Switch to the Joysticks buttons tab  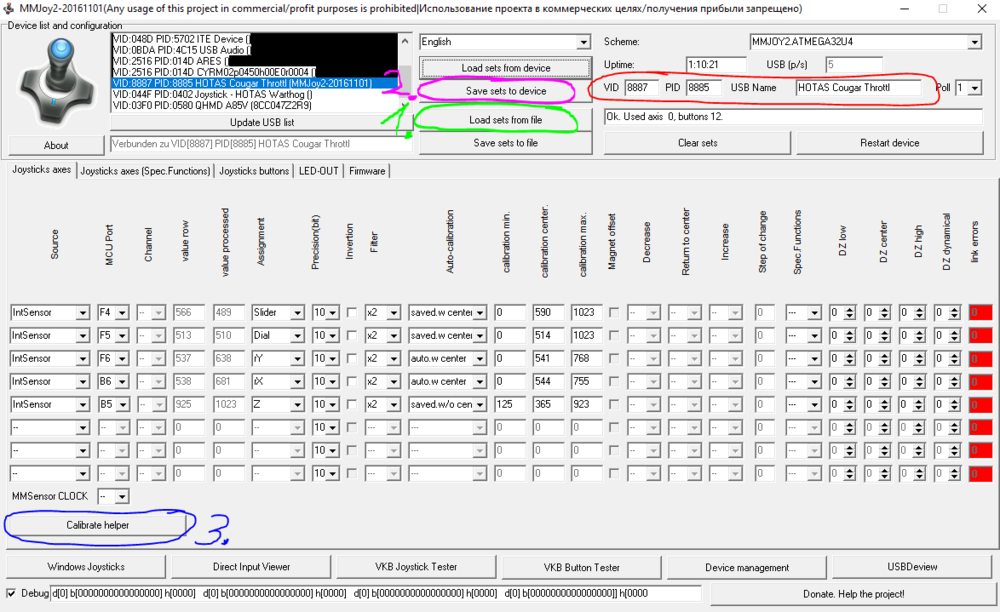254,171
